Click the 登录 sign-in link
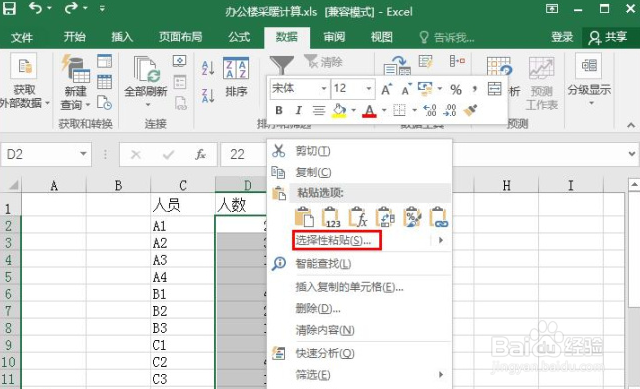Image resolution: width=640 pixels, height=389 pixels. pos(562,37)
